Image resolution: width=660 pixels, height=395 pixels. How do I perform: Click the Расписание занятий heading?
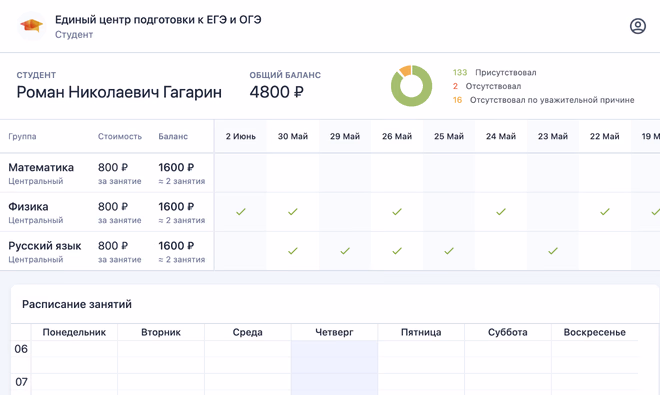[x=77, y=304]
